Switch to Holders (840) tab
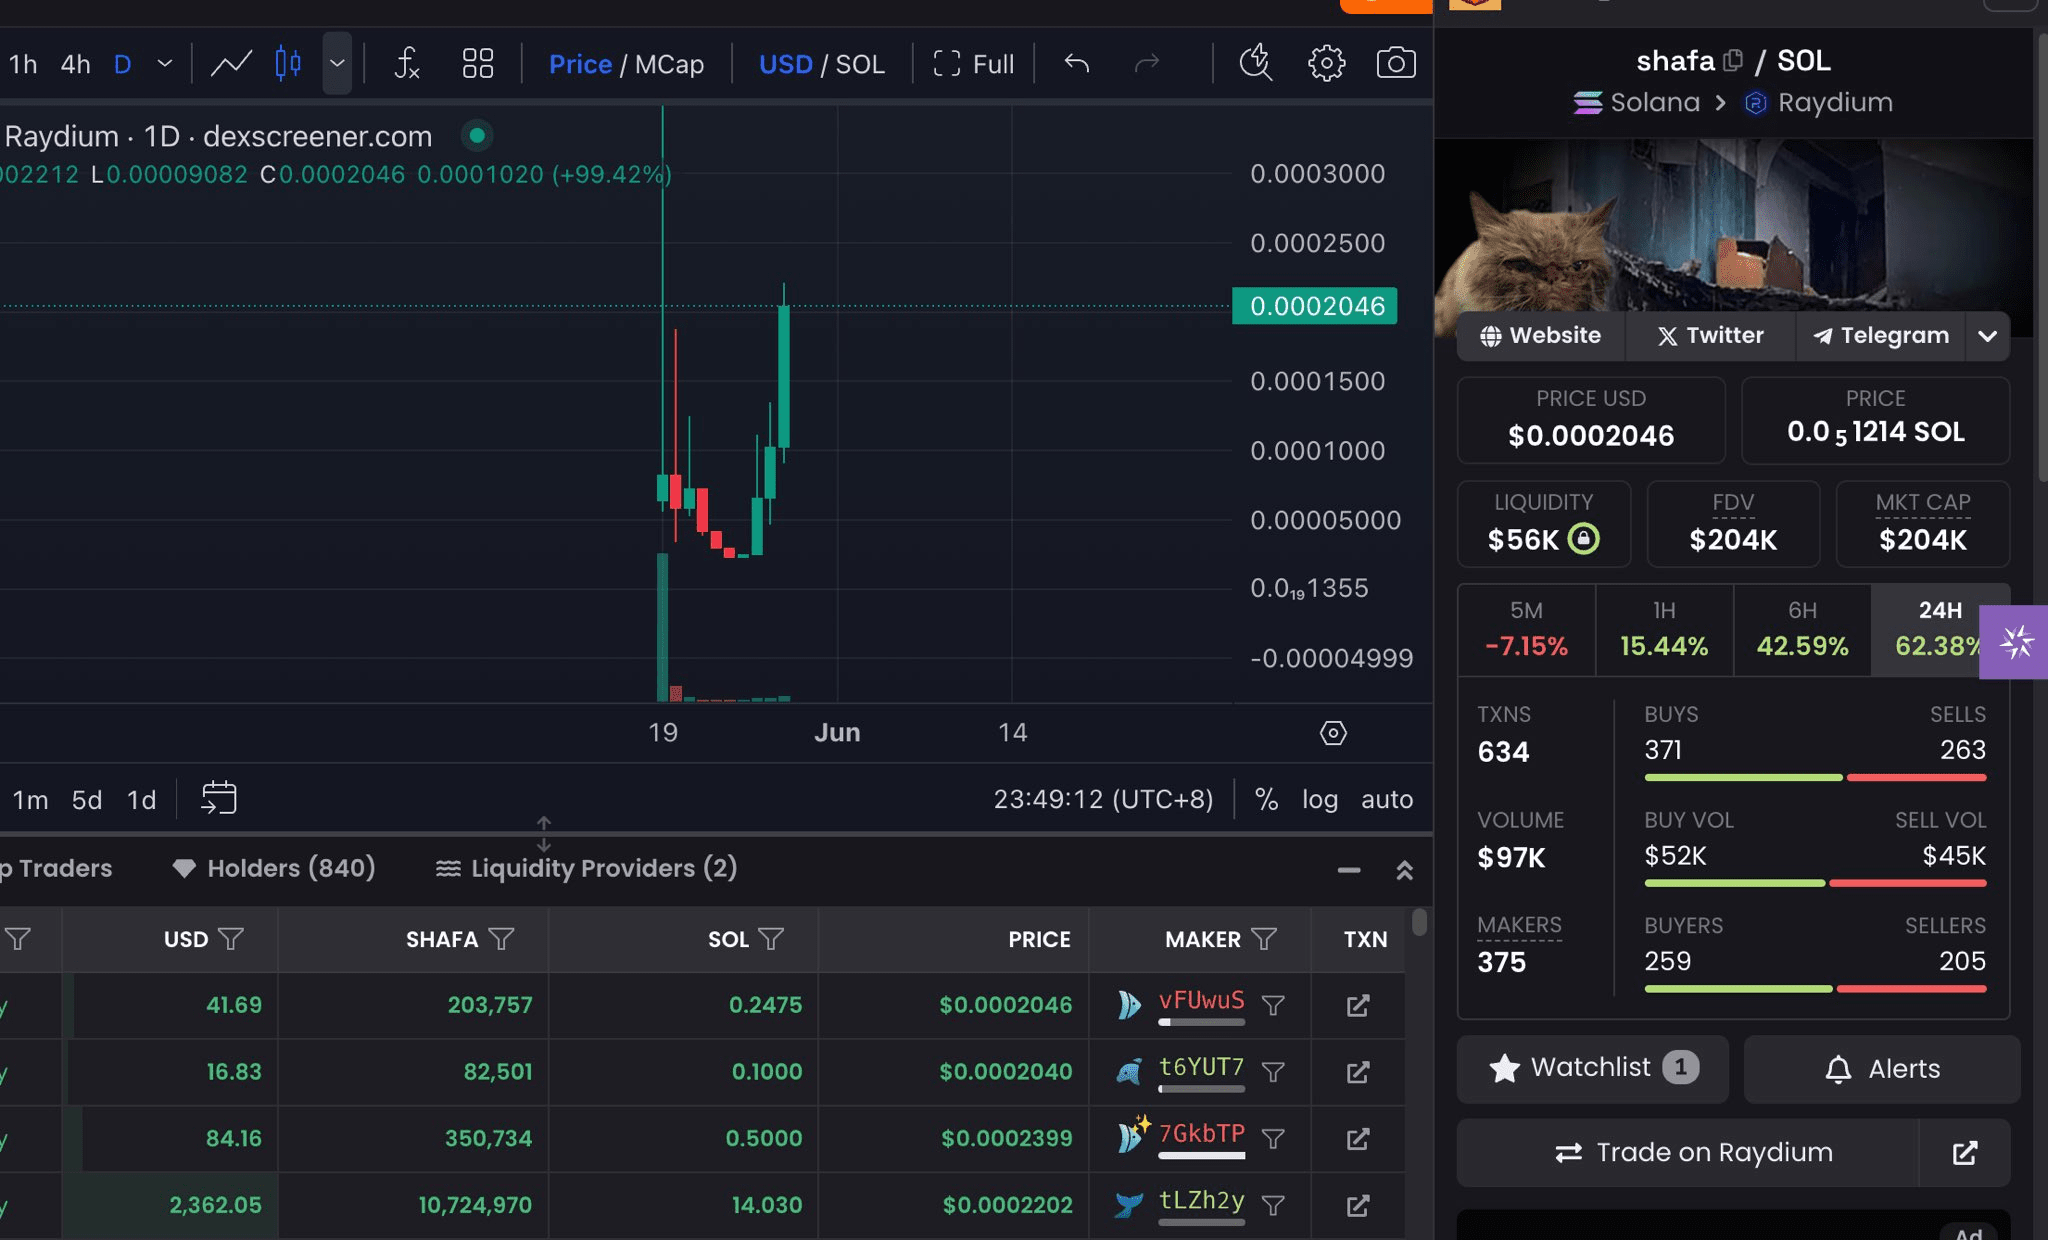2048x1240 pixels. point(274,868)
